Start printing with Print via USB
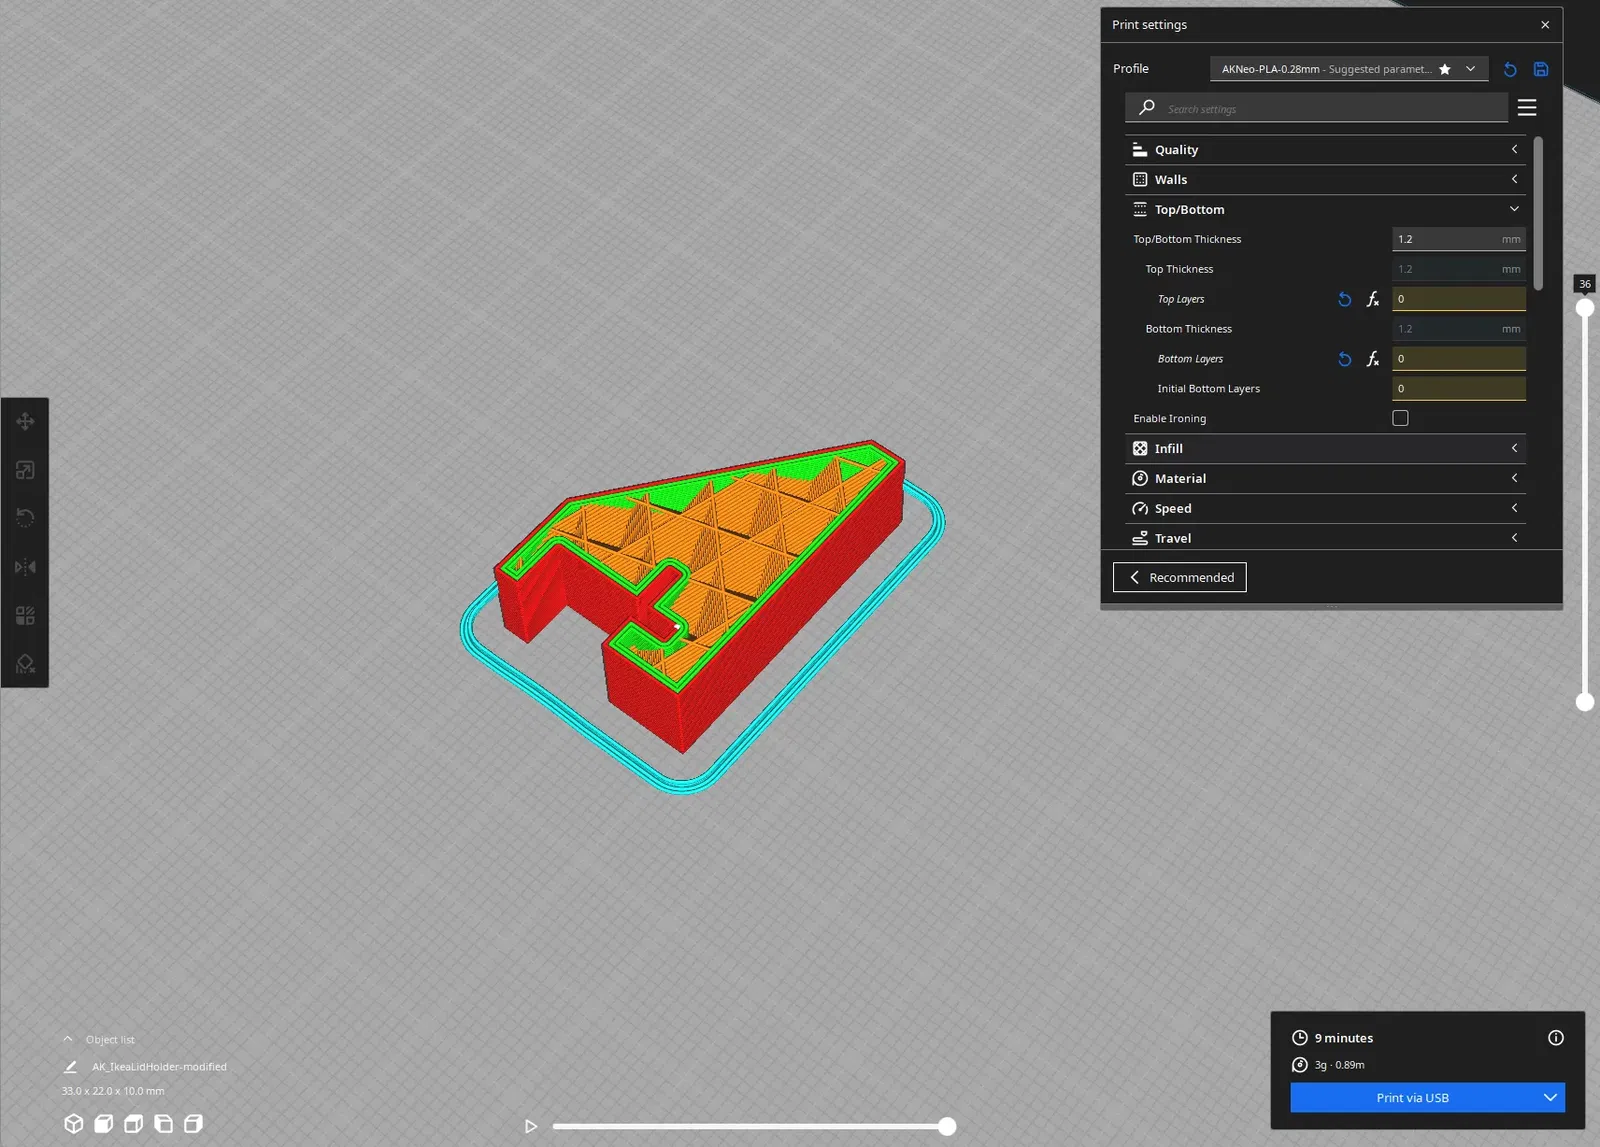Screen dimensions: 1600x1147 [1413, 1098]
